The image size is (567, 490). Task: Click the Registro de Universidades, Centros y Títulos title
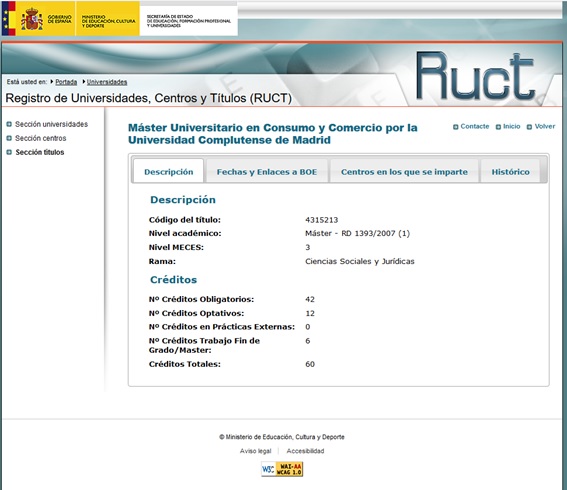(149, 98)
